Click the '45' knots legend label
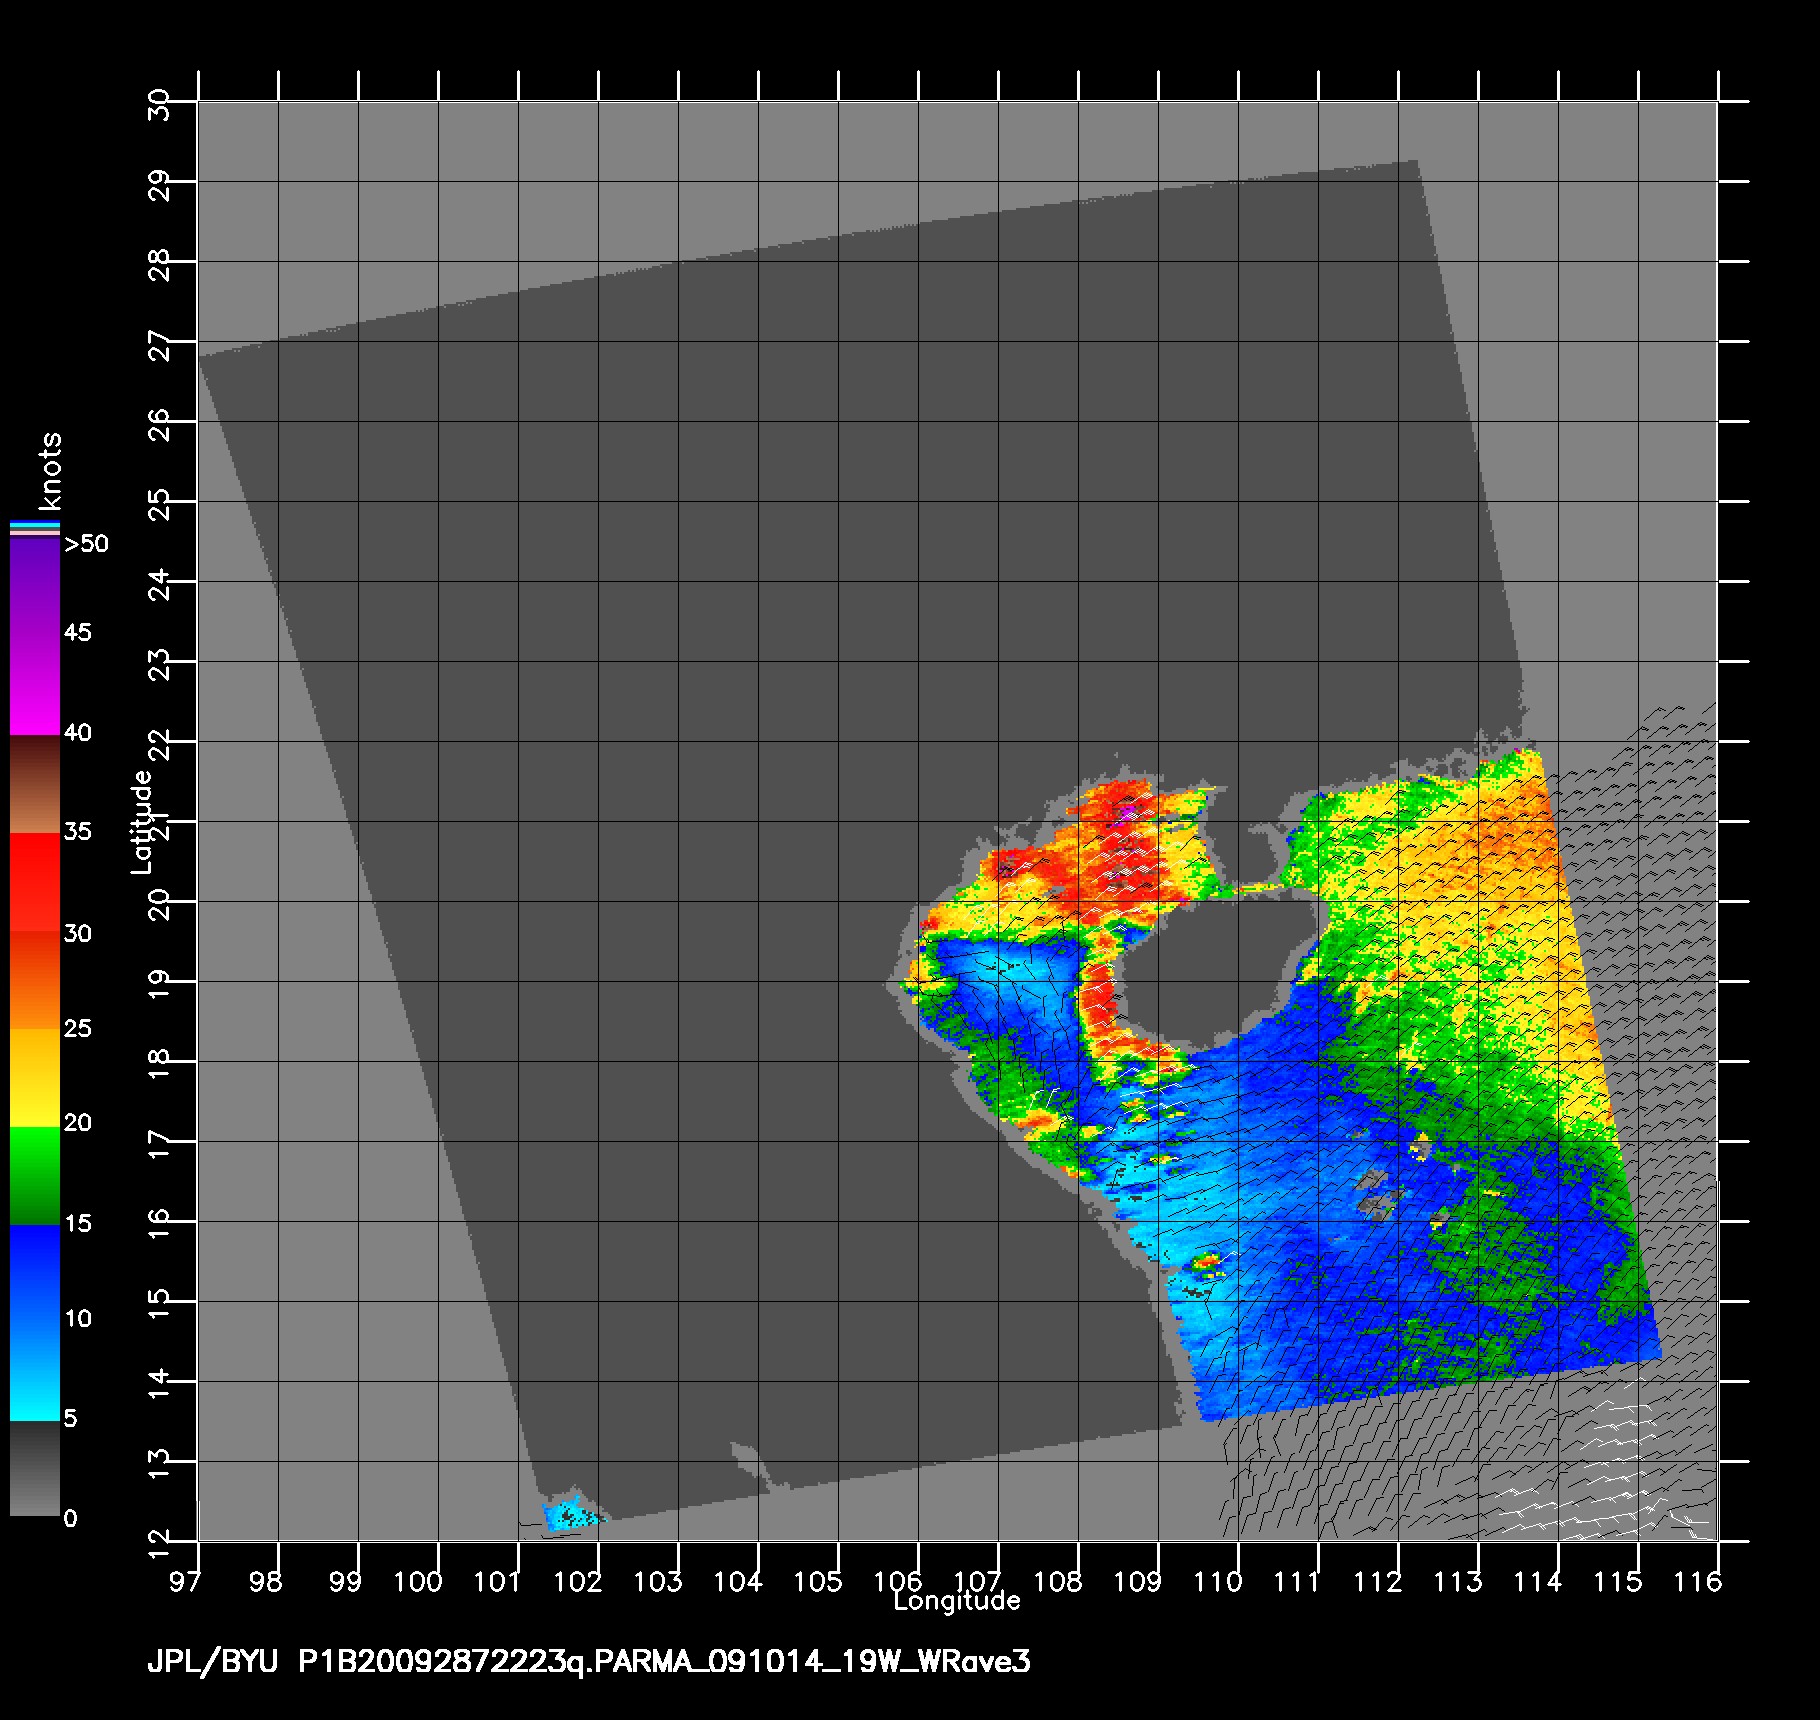Screen dimensions: 1820x1720 pyautogui.click(x=78, y=633)
